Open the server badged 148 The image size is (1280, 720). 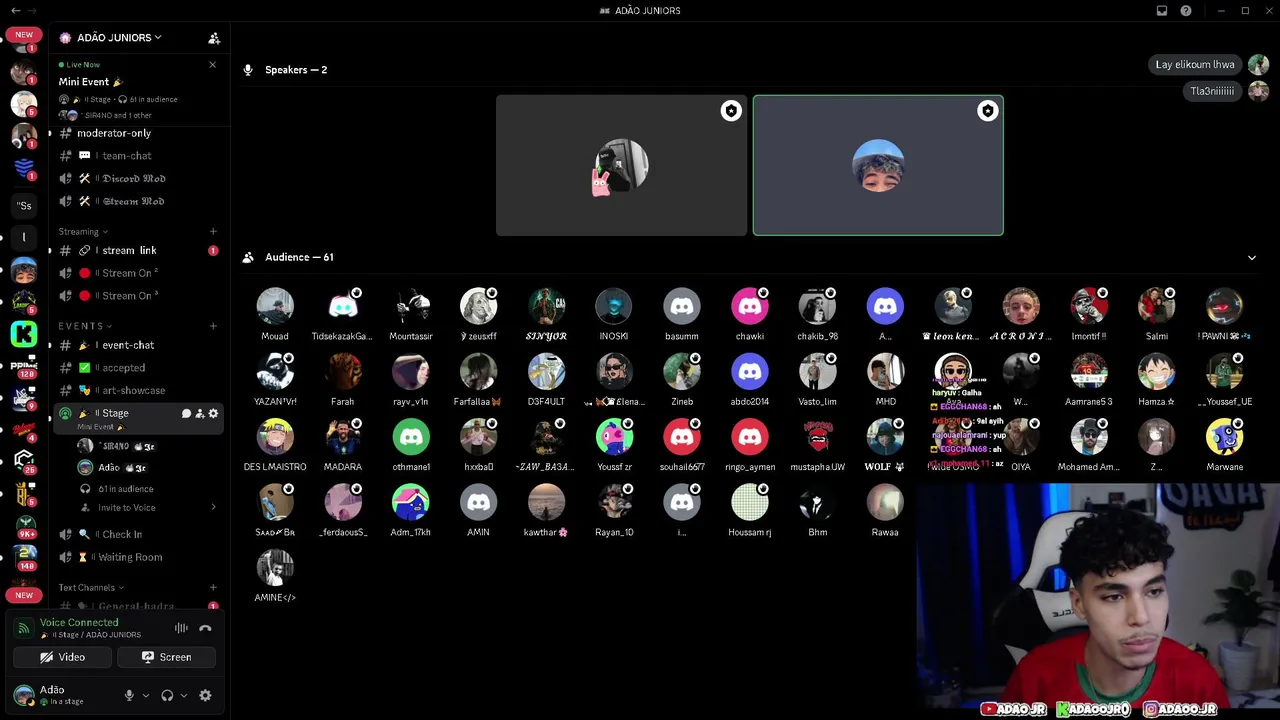click(24, 556)
